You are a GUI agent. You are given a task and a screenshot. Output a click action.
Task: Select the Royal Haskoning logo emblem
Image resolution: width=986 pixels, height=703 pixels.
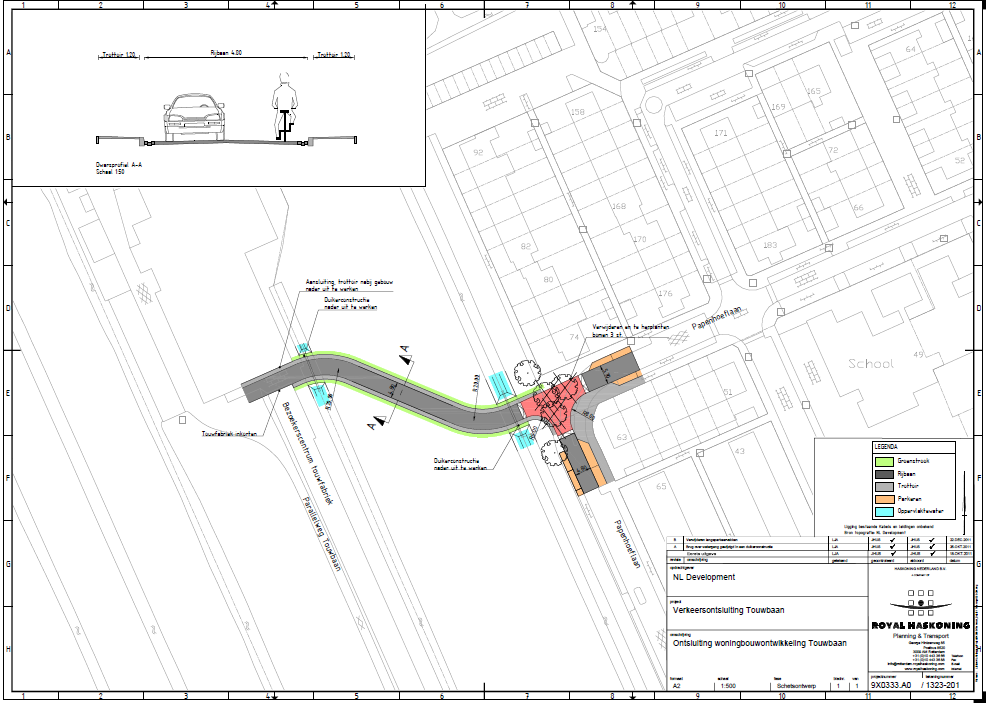point(921,603)
